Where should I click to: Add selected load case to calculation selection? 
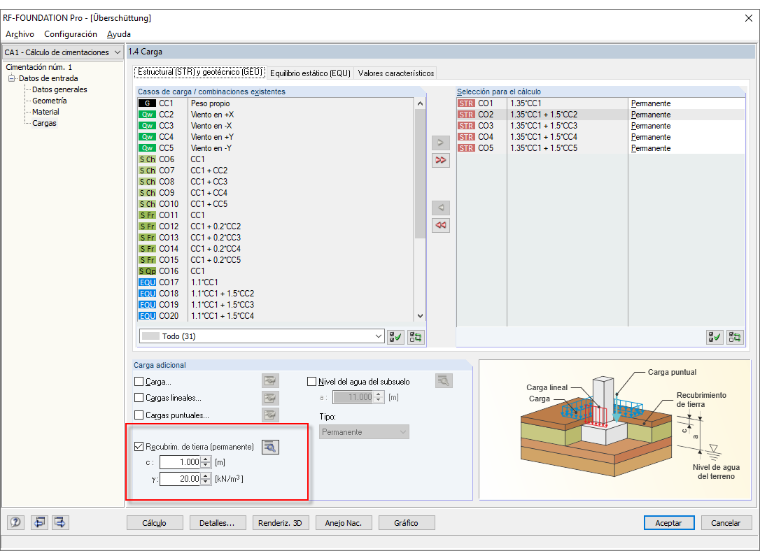(x=441, y=143)
